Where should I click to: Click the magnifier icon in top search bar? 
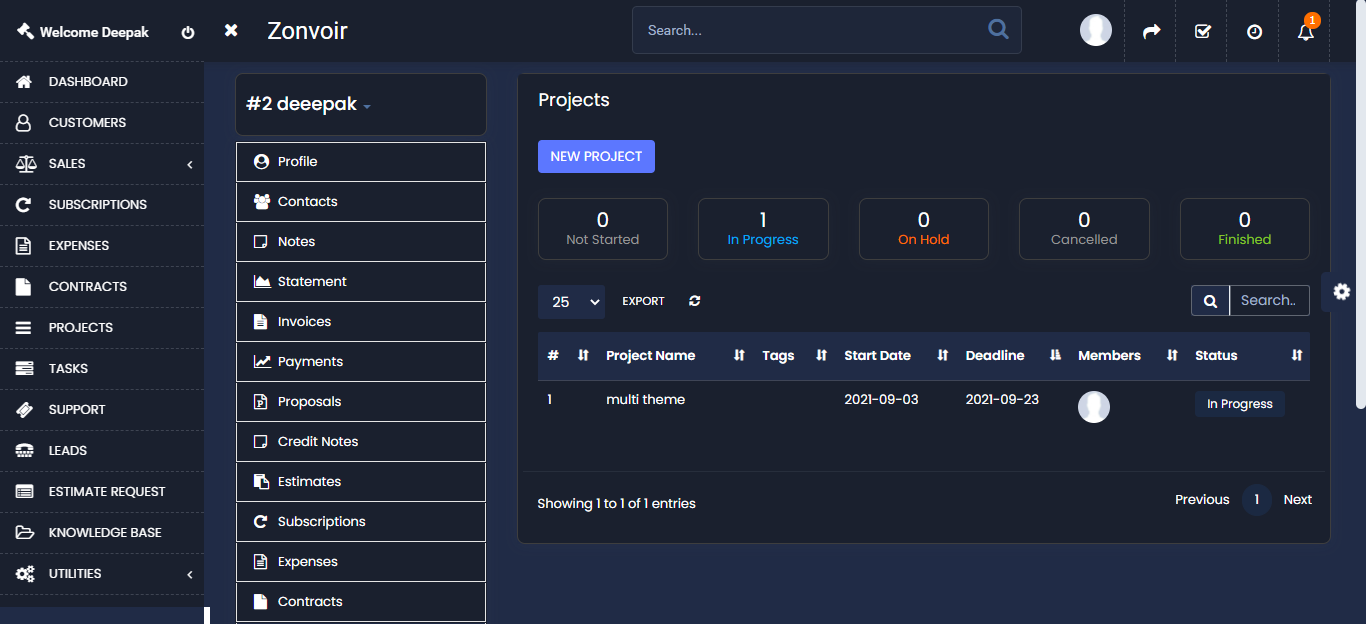point(998,30)
